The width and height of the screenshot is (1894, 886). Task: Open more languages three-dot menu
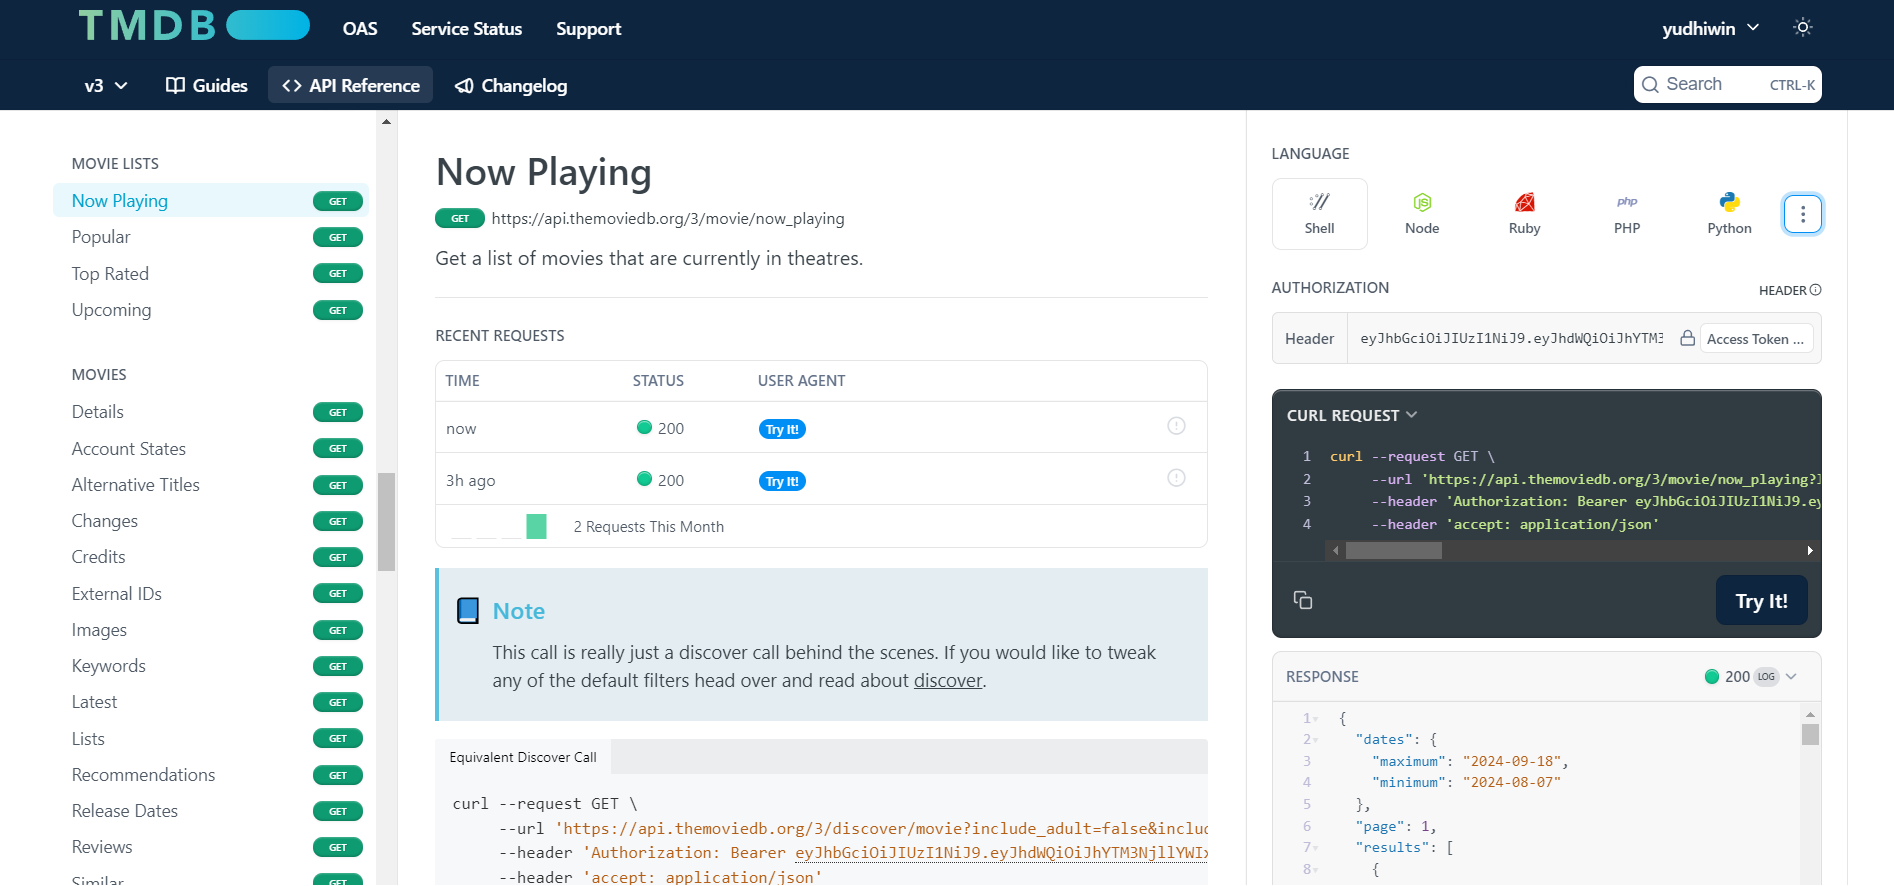point(1803,214)
